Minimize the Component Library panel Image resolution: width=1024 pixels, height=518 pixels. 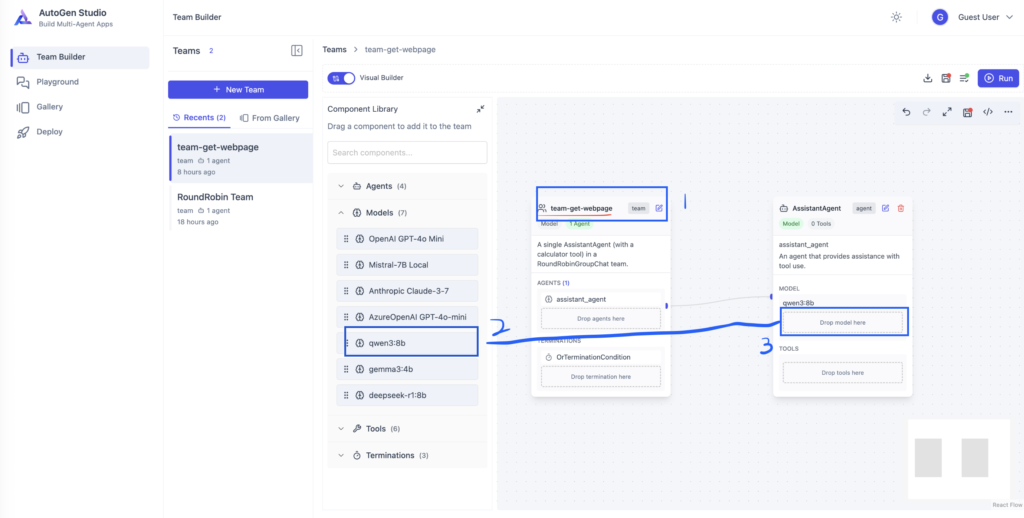[x=481, y=109]
